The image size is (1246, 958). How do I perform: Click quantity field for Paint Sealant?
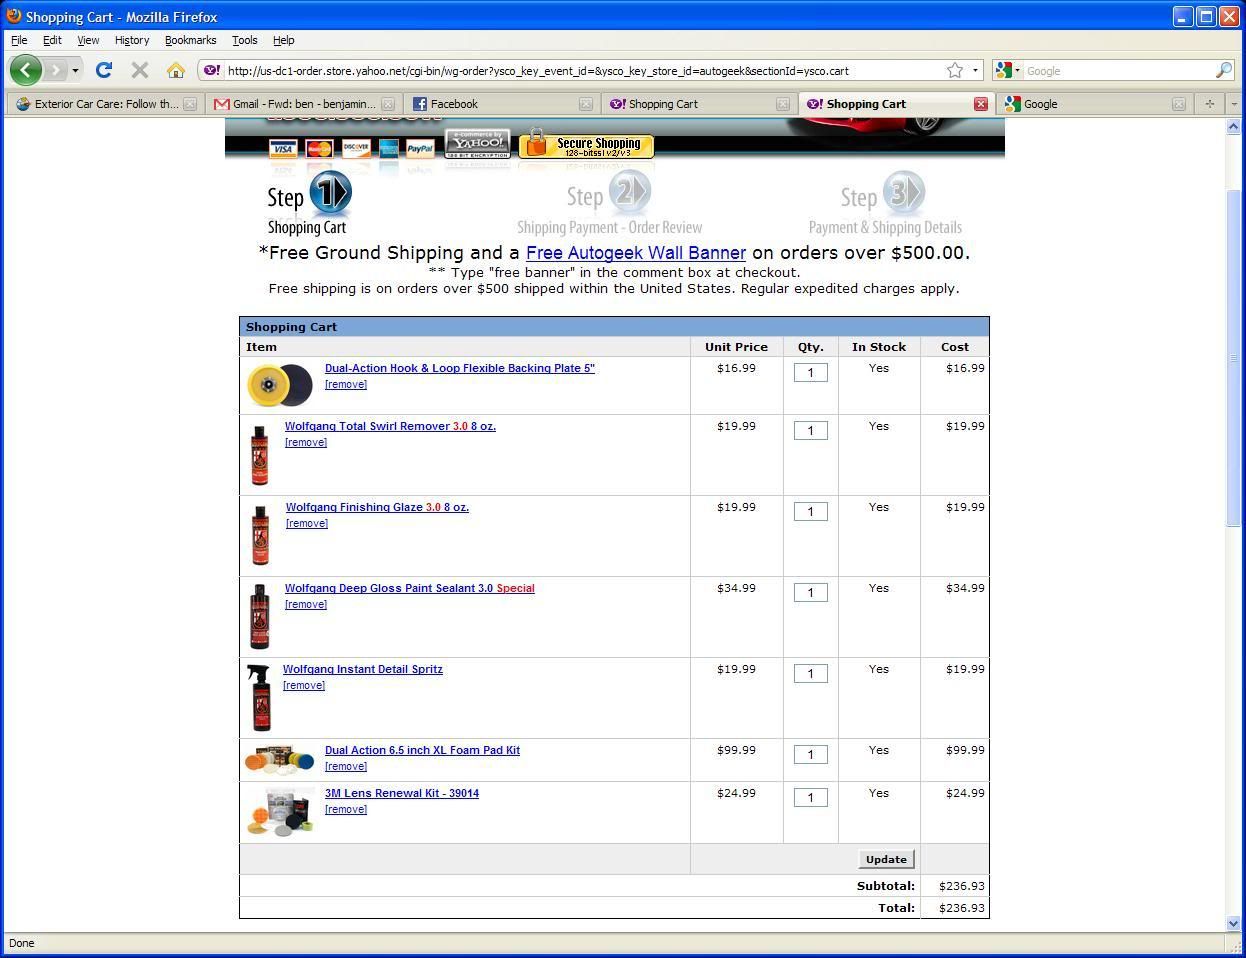(x=810, y=592)
